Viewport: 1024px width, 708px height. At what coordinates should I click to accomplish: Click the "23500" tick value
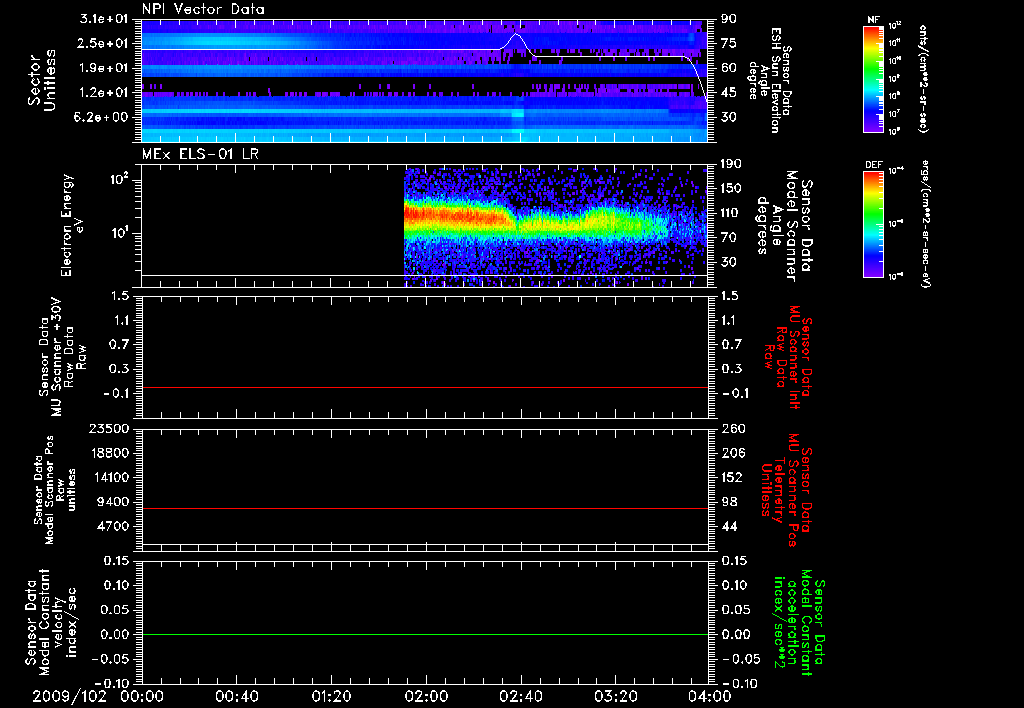(108, 428)
